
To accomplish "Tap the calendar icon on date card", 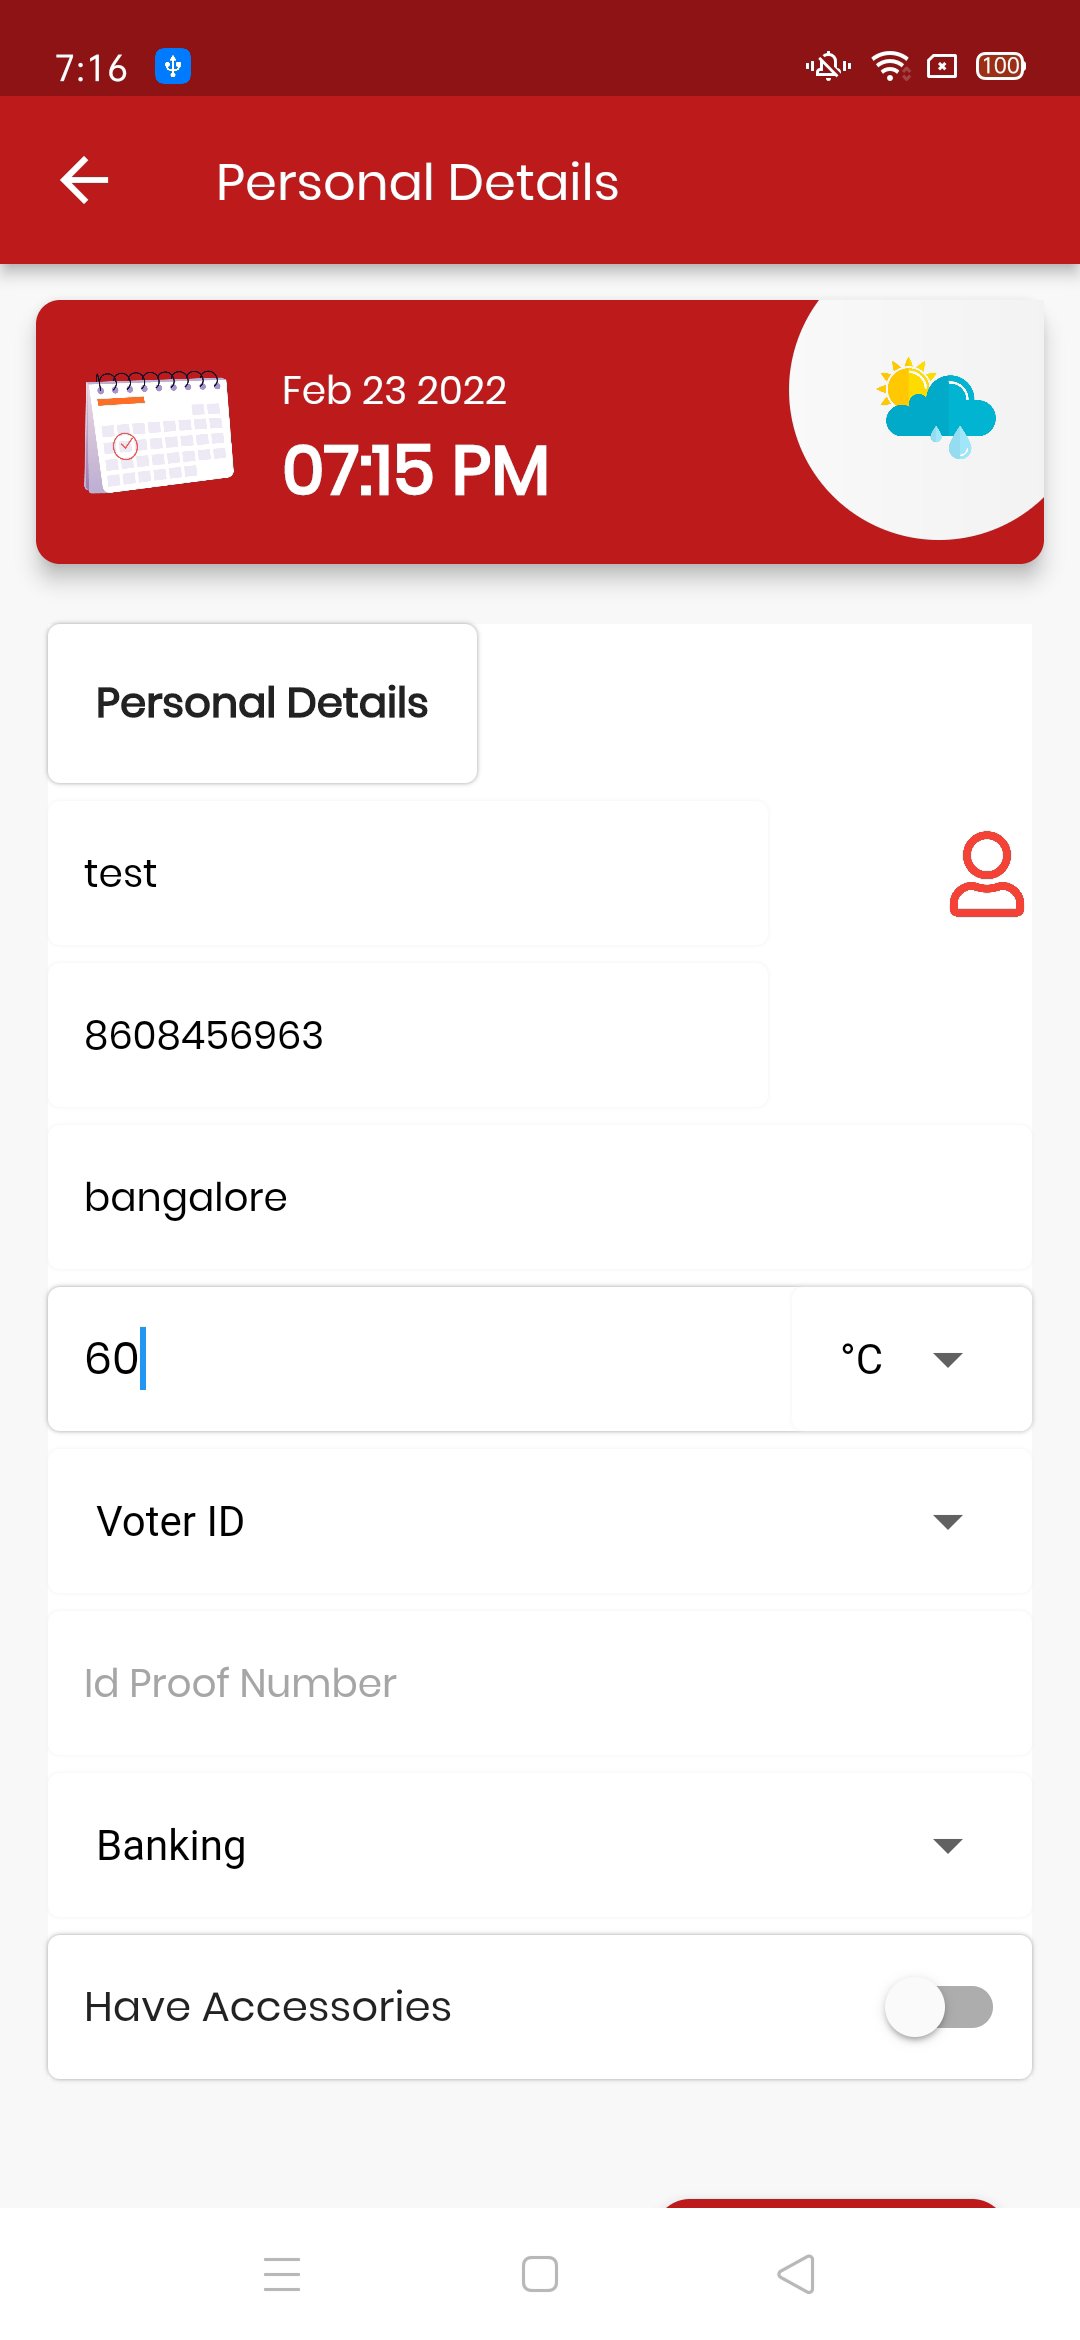I will [159, 431].
